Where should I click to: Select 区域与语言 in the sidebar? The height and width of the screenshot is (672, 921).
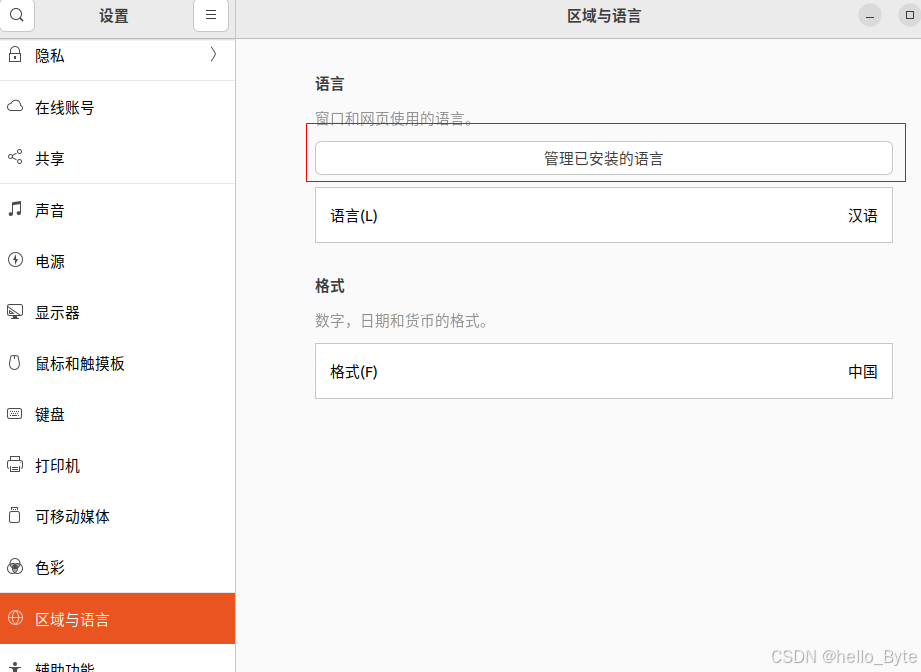pyautogui.click(x=72, y=619)
